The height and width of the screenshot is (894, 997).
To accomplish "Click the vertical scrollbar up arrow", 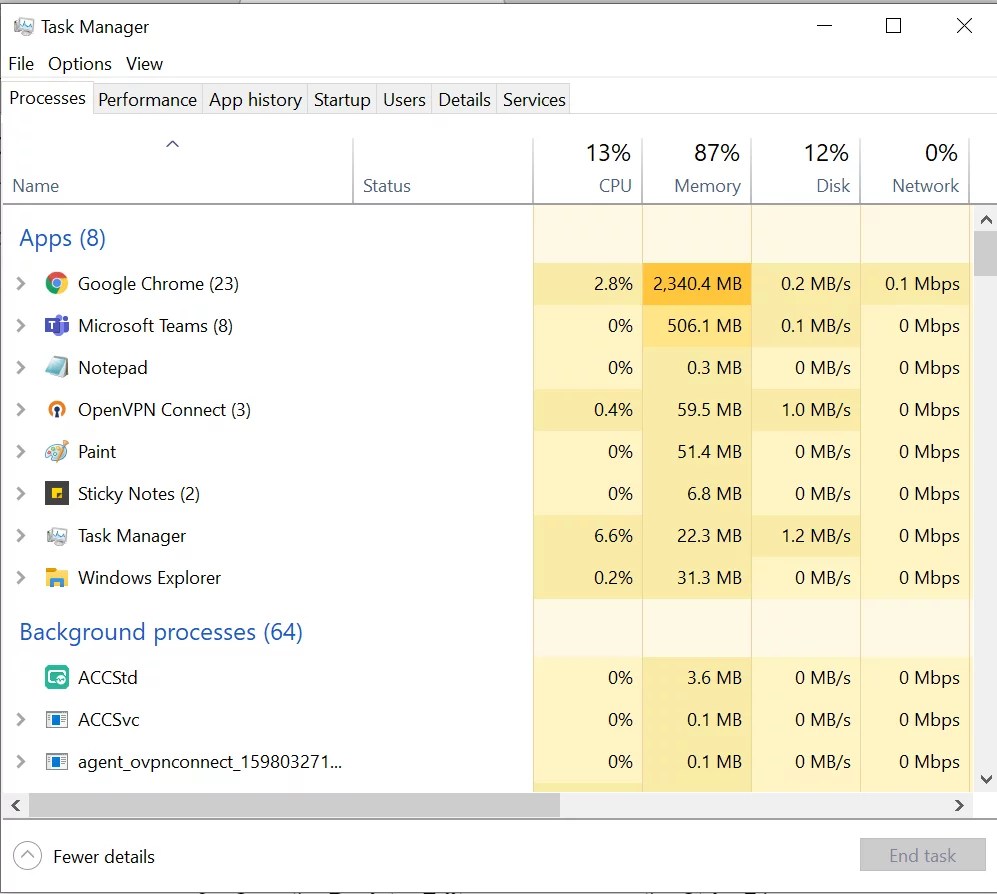I will coord(986,220).
